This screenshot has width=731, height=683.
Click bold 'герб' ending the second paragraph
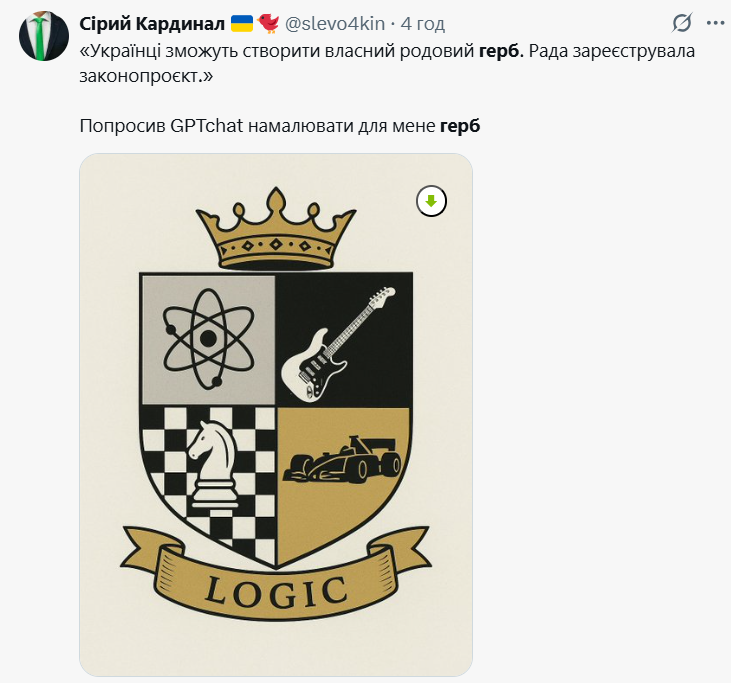[x=461, y=126]
